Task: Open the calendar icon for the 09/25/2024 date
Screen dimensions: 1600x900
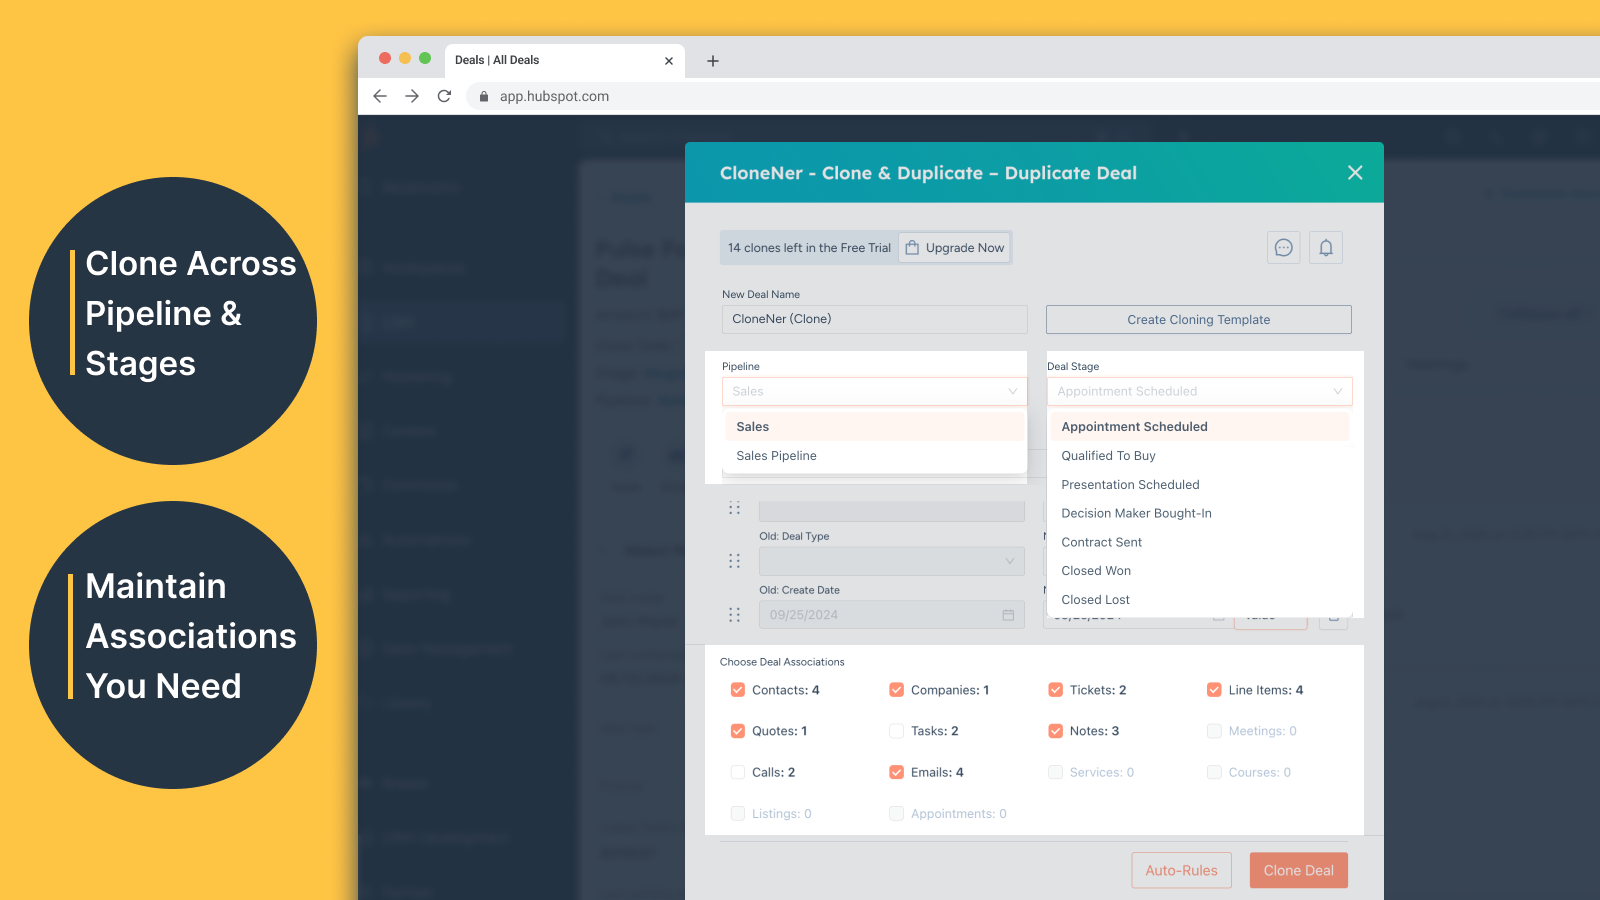Action: pyautogui.click(x=1008, y=615)
